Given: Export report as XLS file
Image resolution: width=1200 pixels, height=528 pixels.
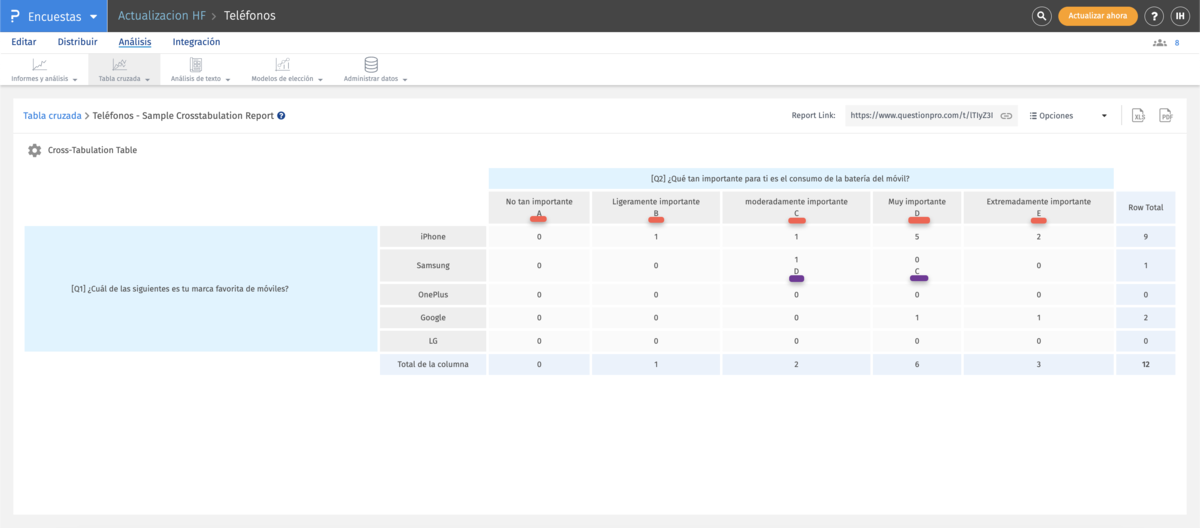Looking at the screenshot, I should pos(1138,116).
